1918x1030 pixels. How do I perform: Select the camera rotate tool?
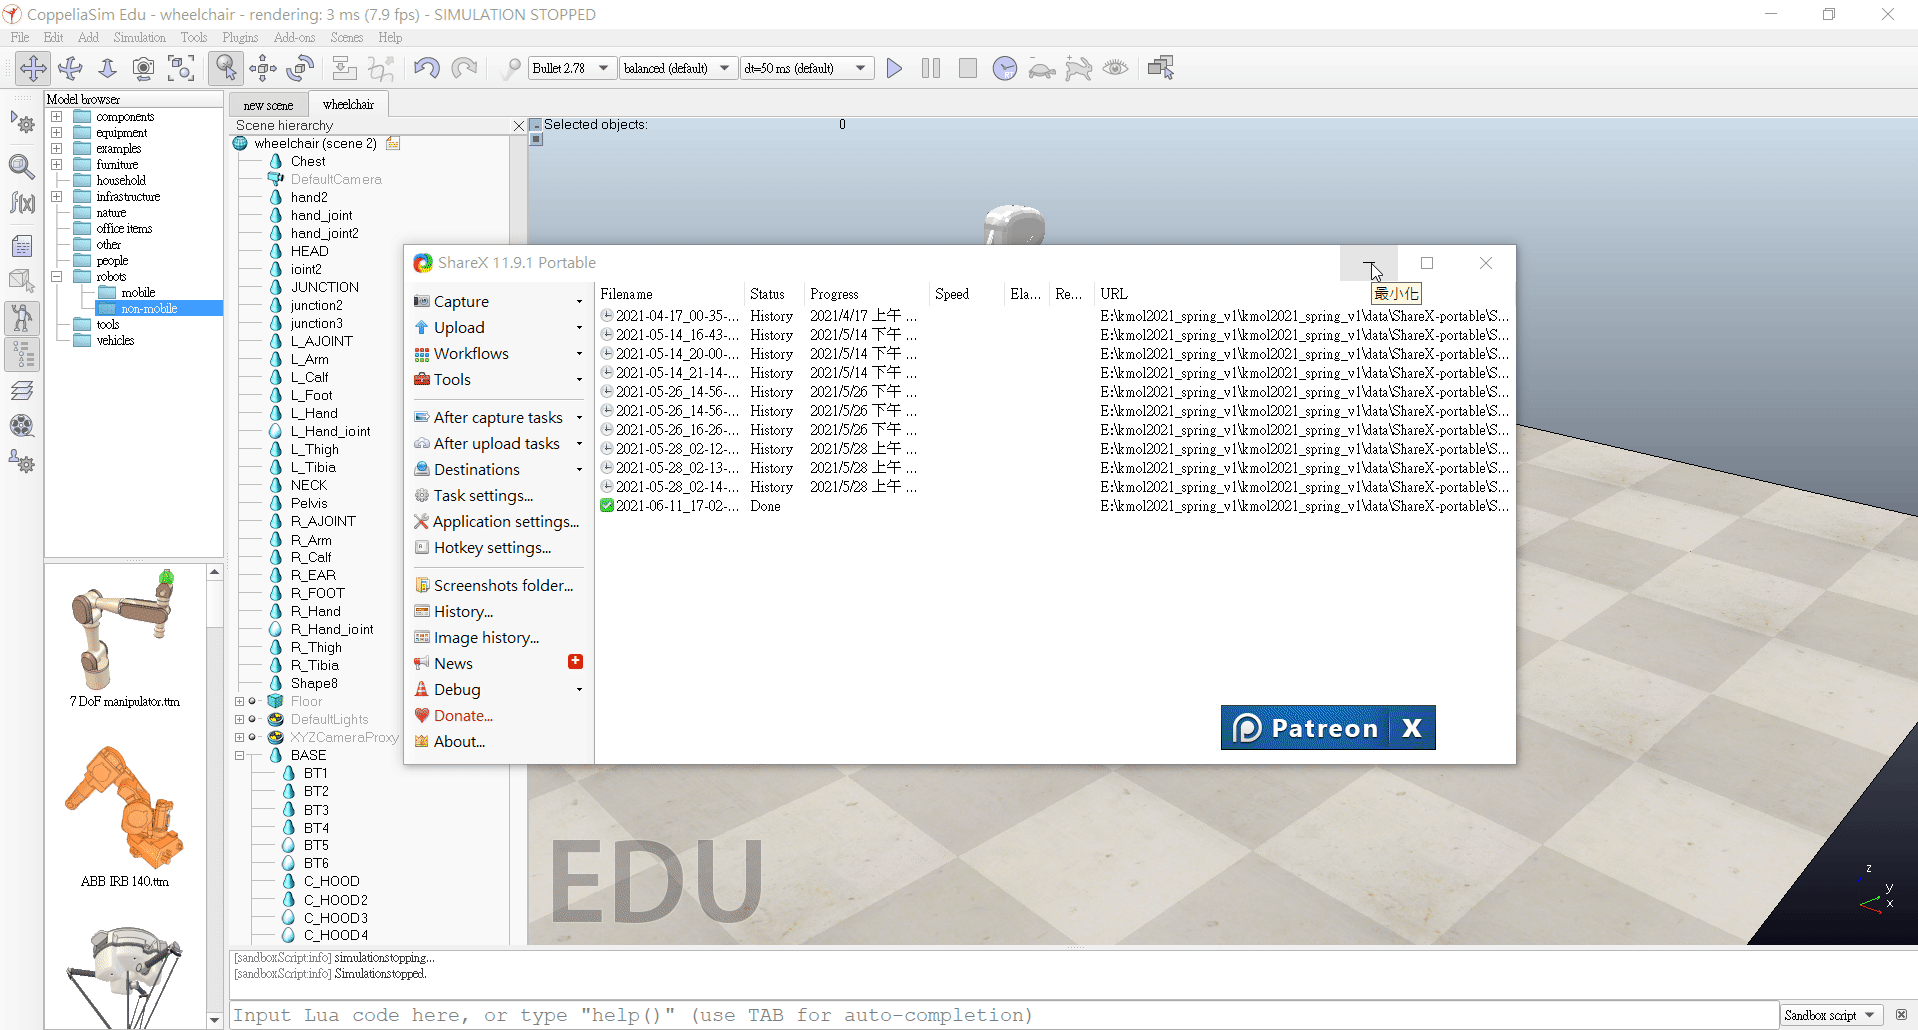click(70, 68)
